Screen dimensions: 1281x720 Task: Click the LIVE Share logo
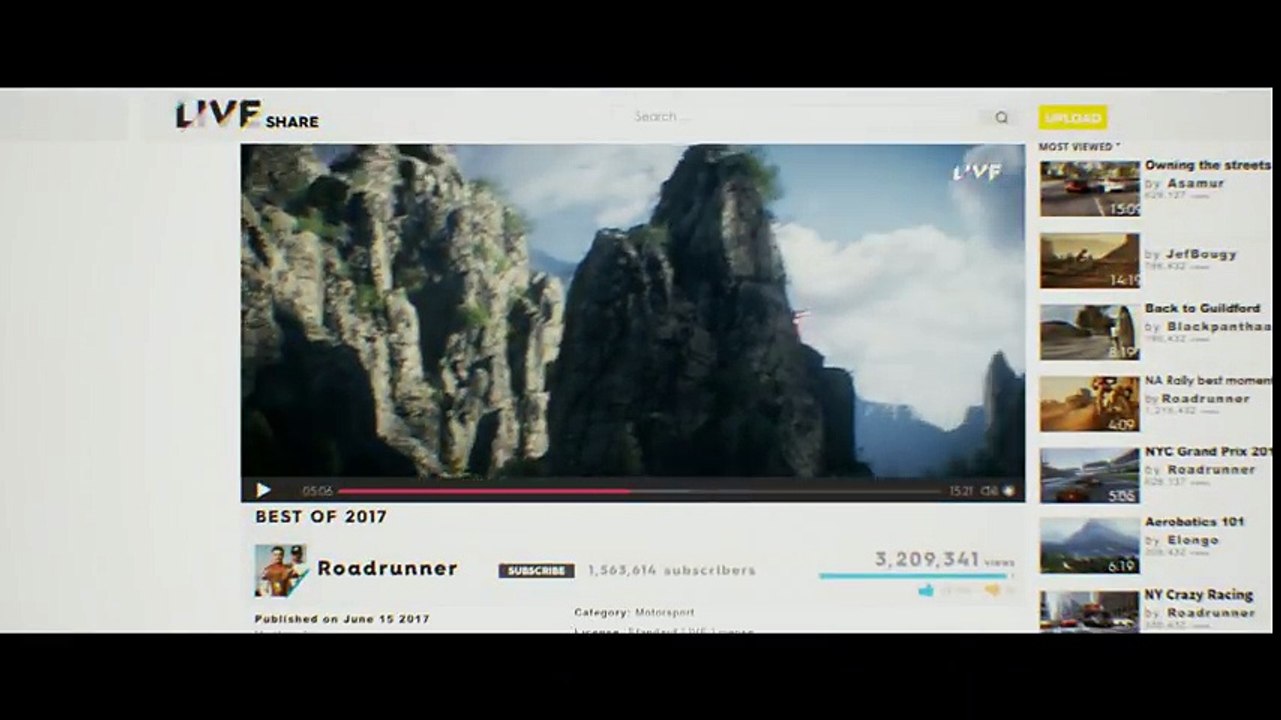click(x=247, y=115)
